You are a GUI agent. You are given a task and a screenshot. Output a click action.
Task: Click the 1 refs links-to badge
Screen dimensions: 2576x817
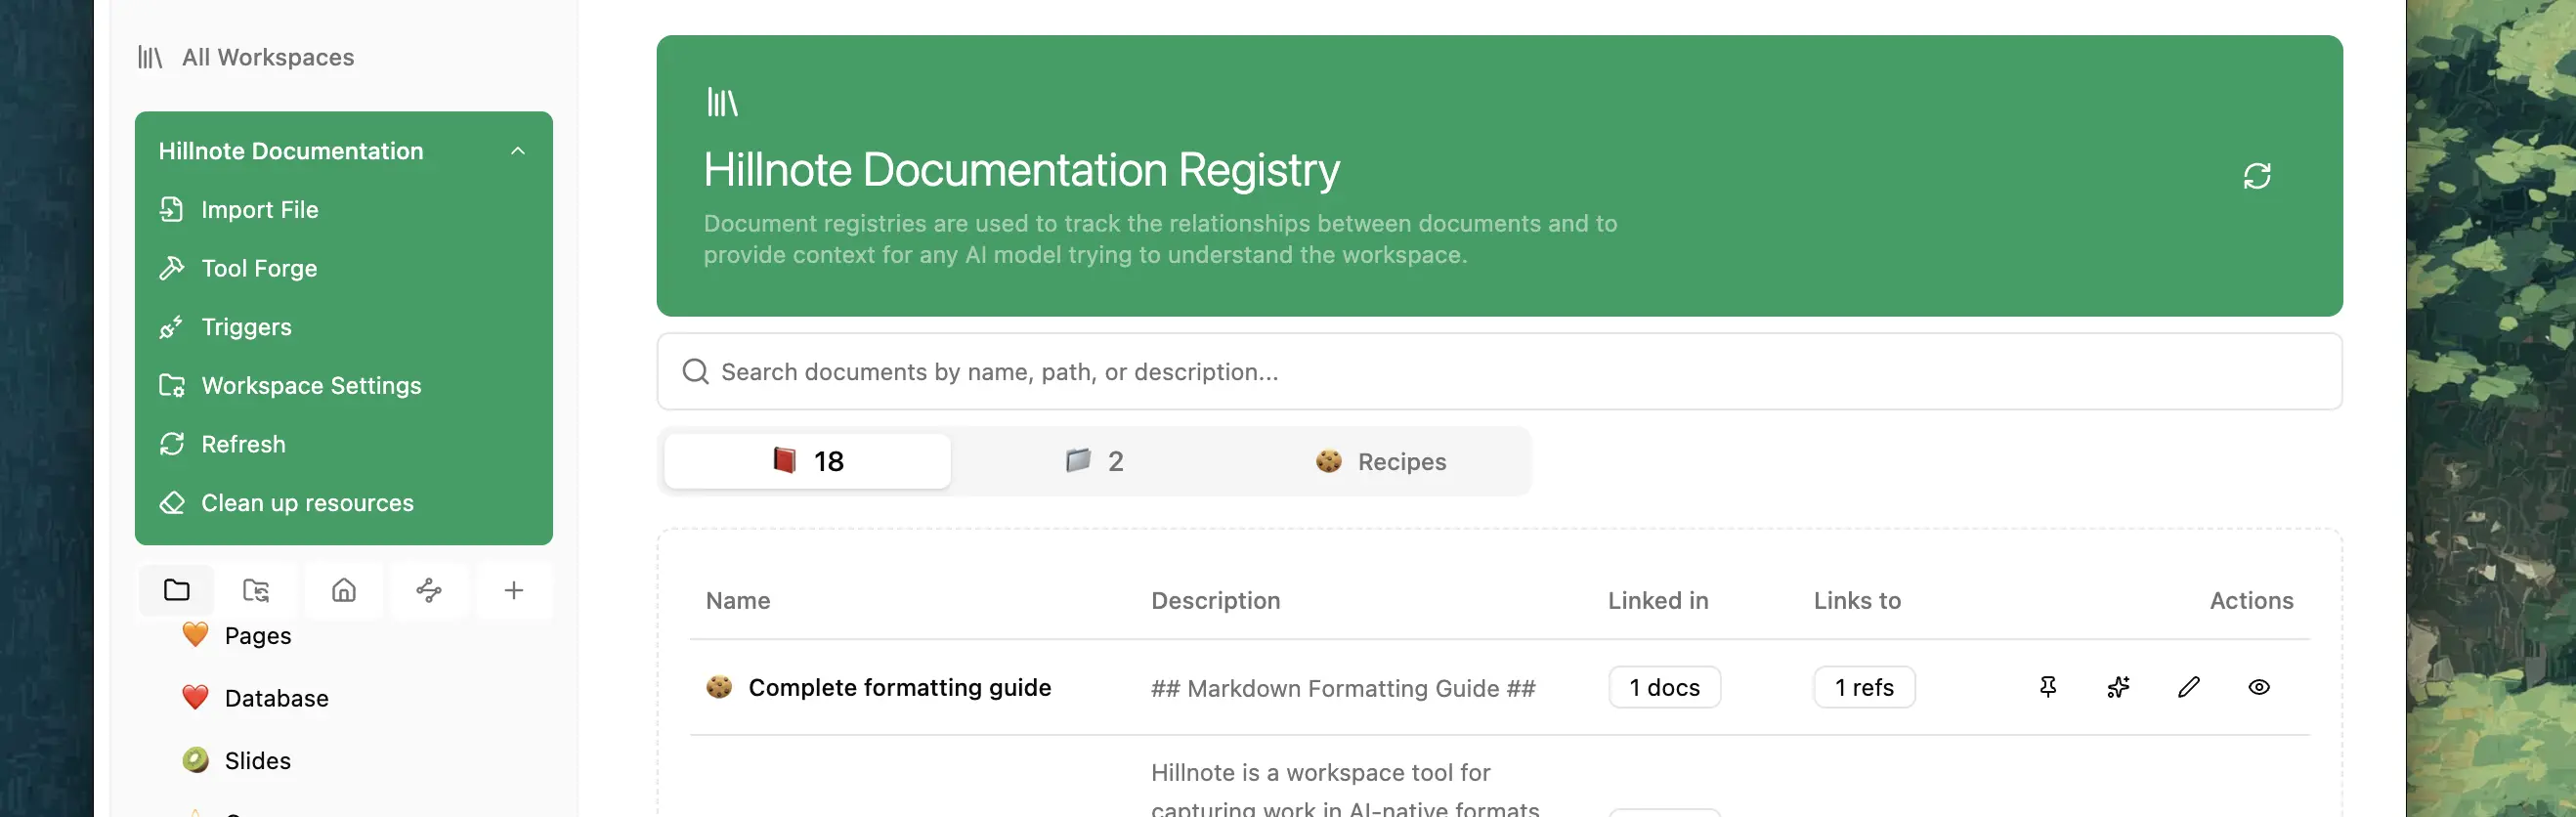click(x=1864, y=687)
